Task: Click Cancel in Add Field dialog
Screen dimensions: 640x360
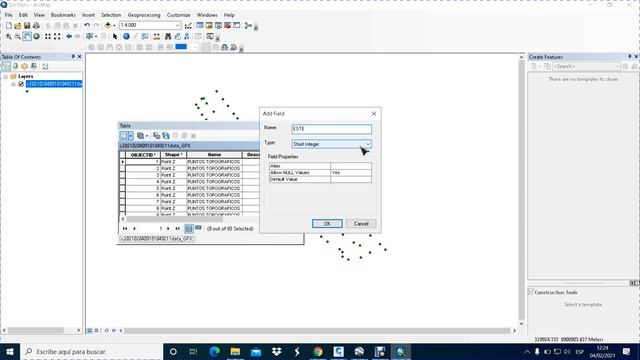Action: click(x=361, y=224)
